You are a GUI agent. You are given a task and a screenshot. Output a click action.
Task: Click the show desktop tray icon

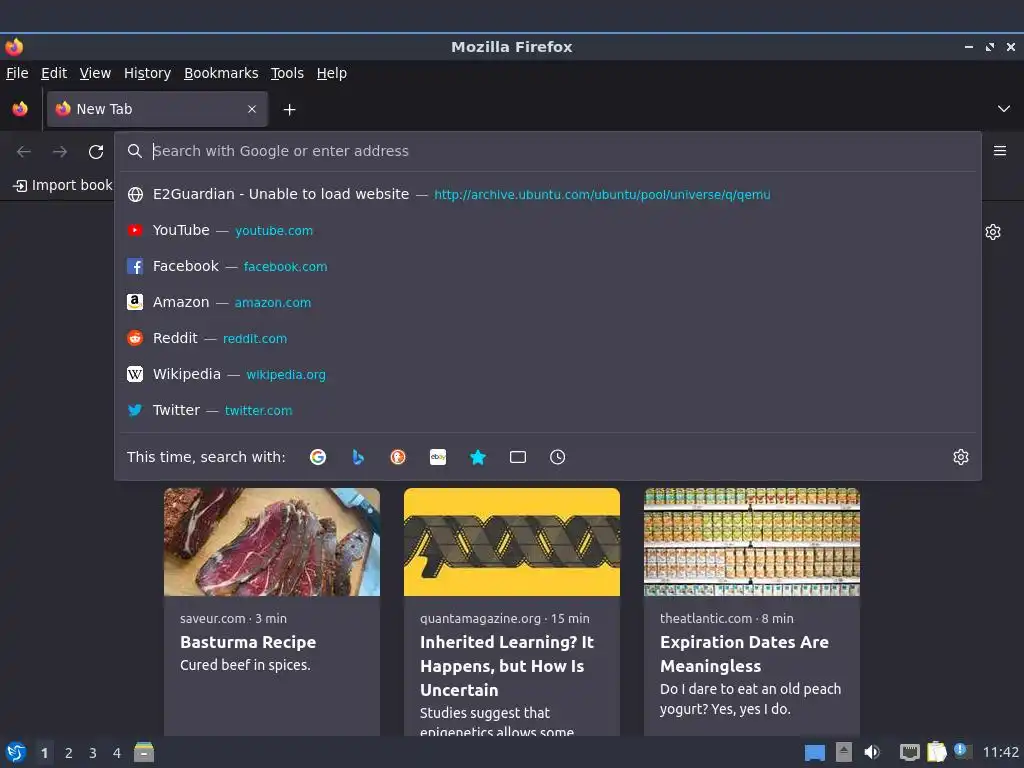point(814,753)
